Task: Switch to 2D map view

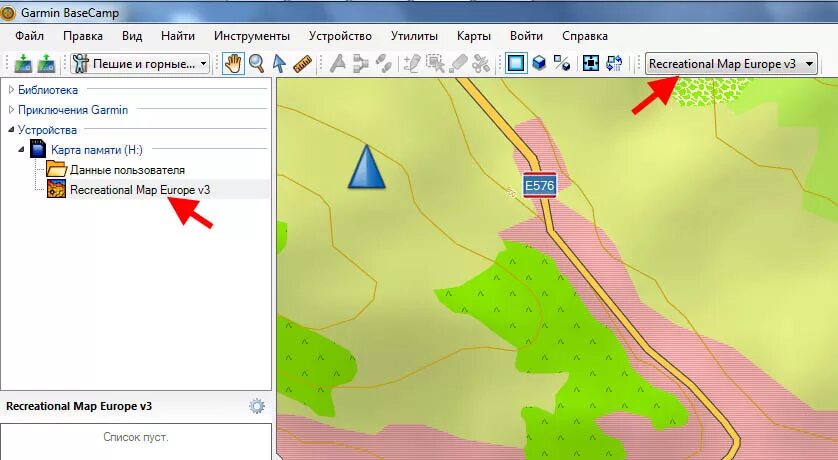Action: click(516, 64)
